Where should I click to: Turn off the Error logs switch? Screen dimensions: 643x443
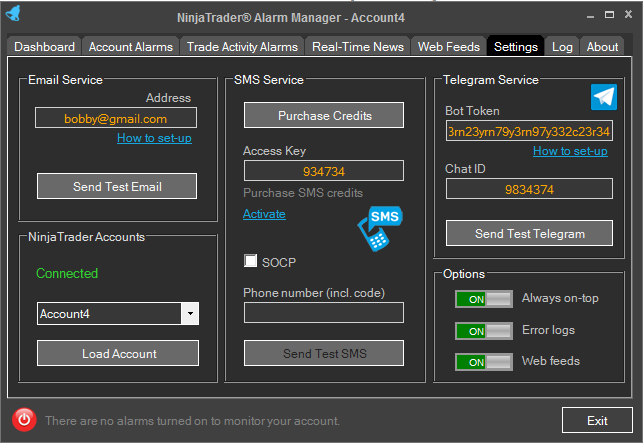point(483,331)
